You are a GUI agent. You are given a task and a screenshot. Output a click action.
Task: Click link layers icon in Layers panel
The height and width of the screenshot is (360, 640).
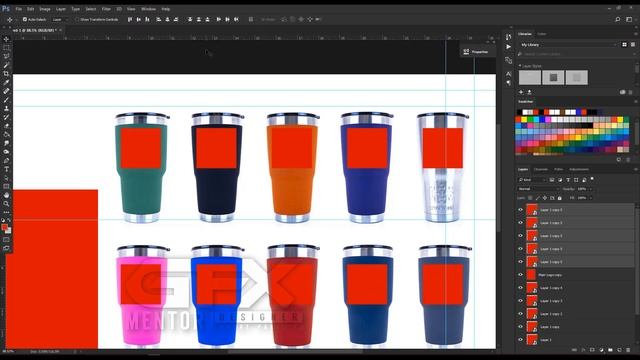click(574, 350)
